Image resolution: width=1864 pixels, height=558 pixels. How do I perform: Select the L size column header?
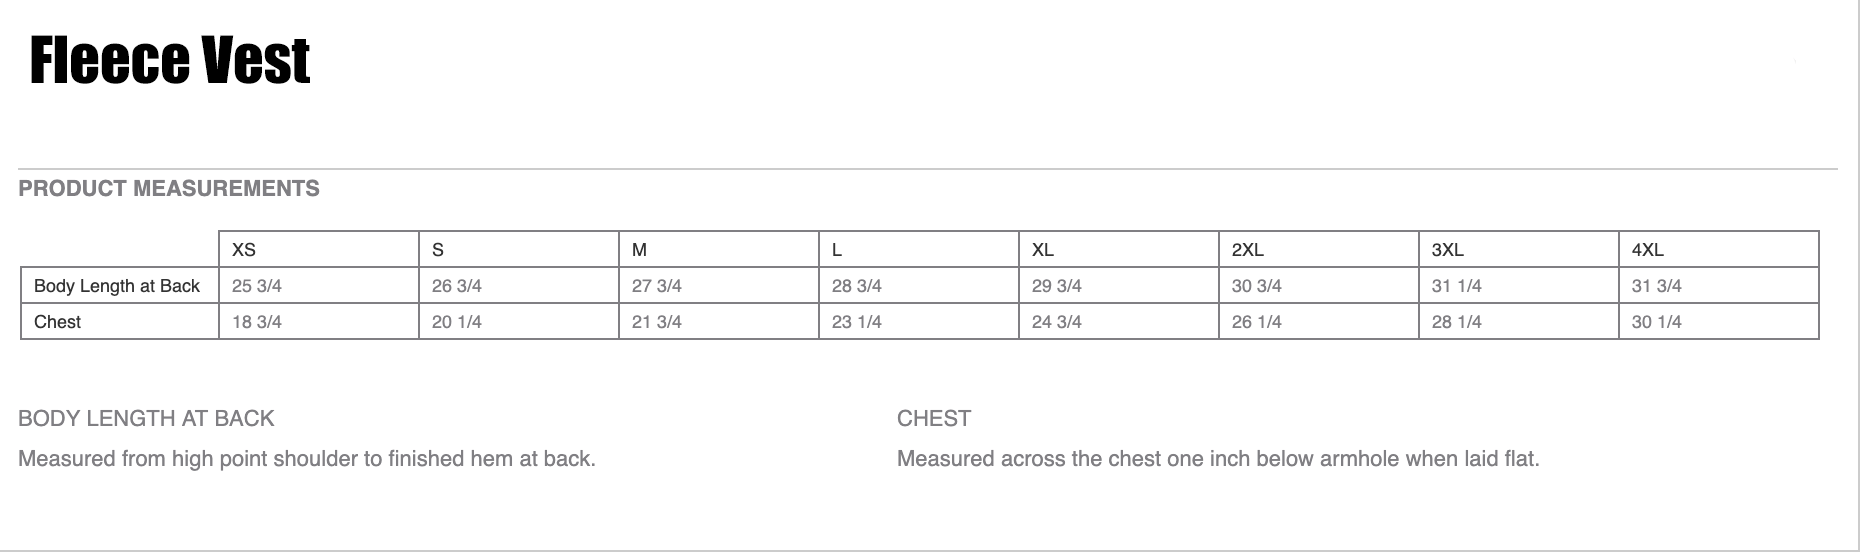pos(837,250)
